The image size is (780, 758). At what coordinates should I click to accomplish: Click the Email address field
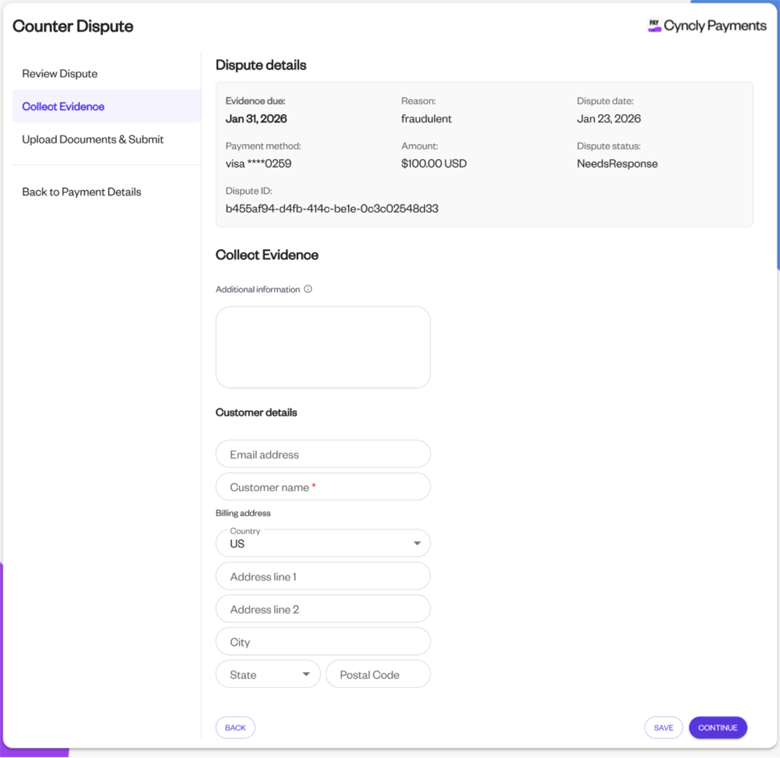(x=323, y=454)
